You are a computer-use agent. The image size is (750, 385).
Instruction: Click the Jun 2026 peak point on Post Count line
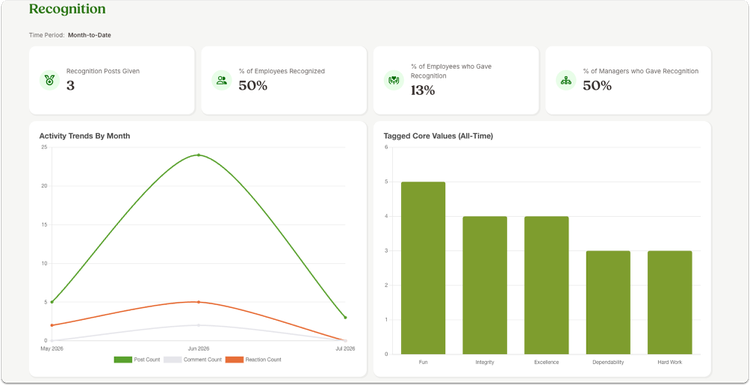tap(199, 155)
